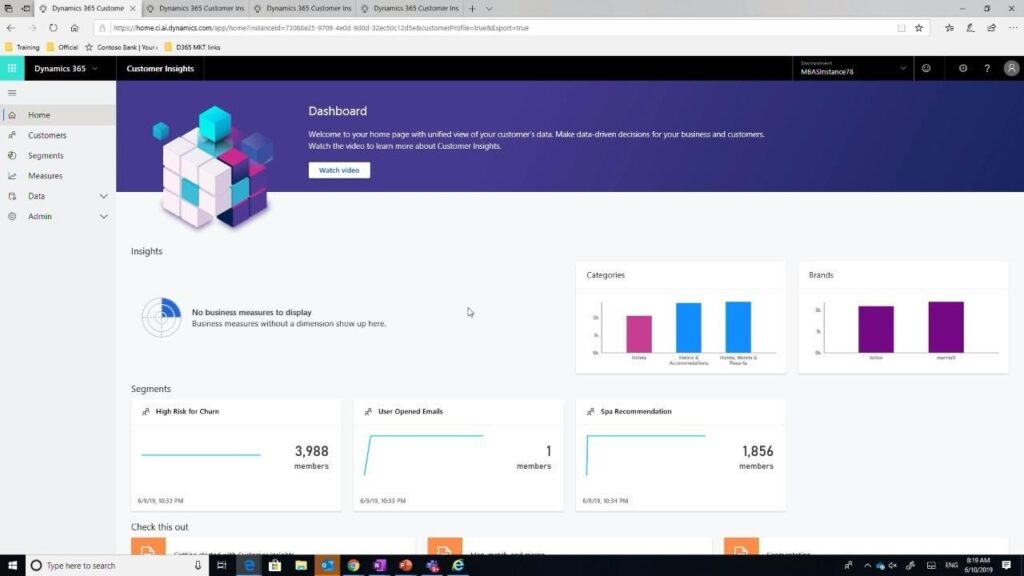Open the Dynamics 365 app switcher dropdown

65,68
